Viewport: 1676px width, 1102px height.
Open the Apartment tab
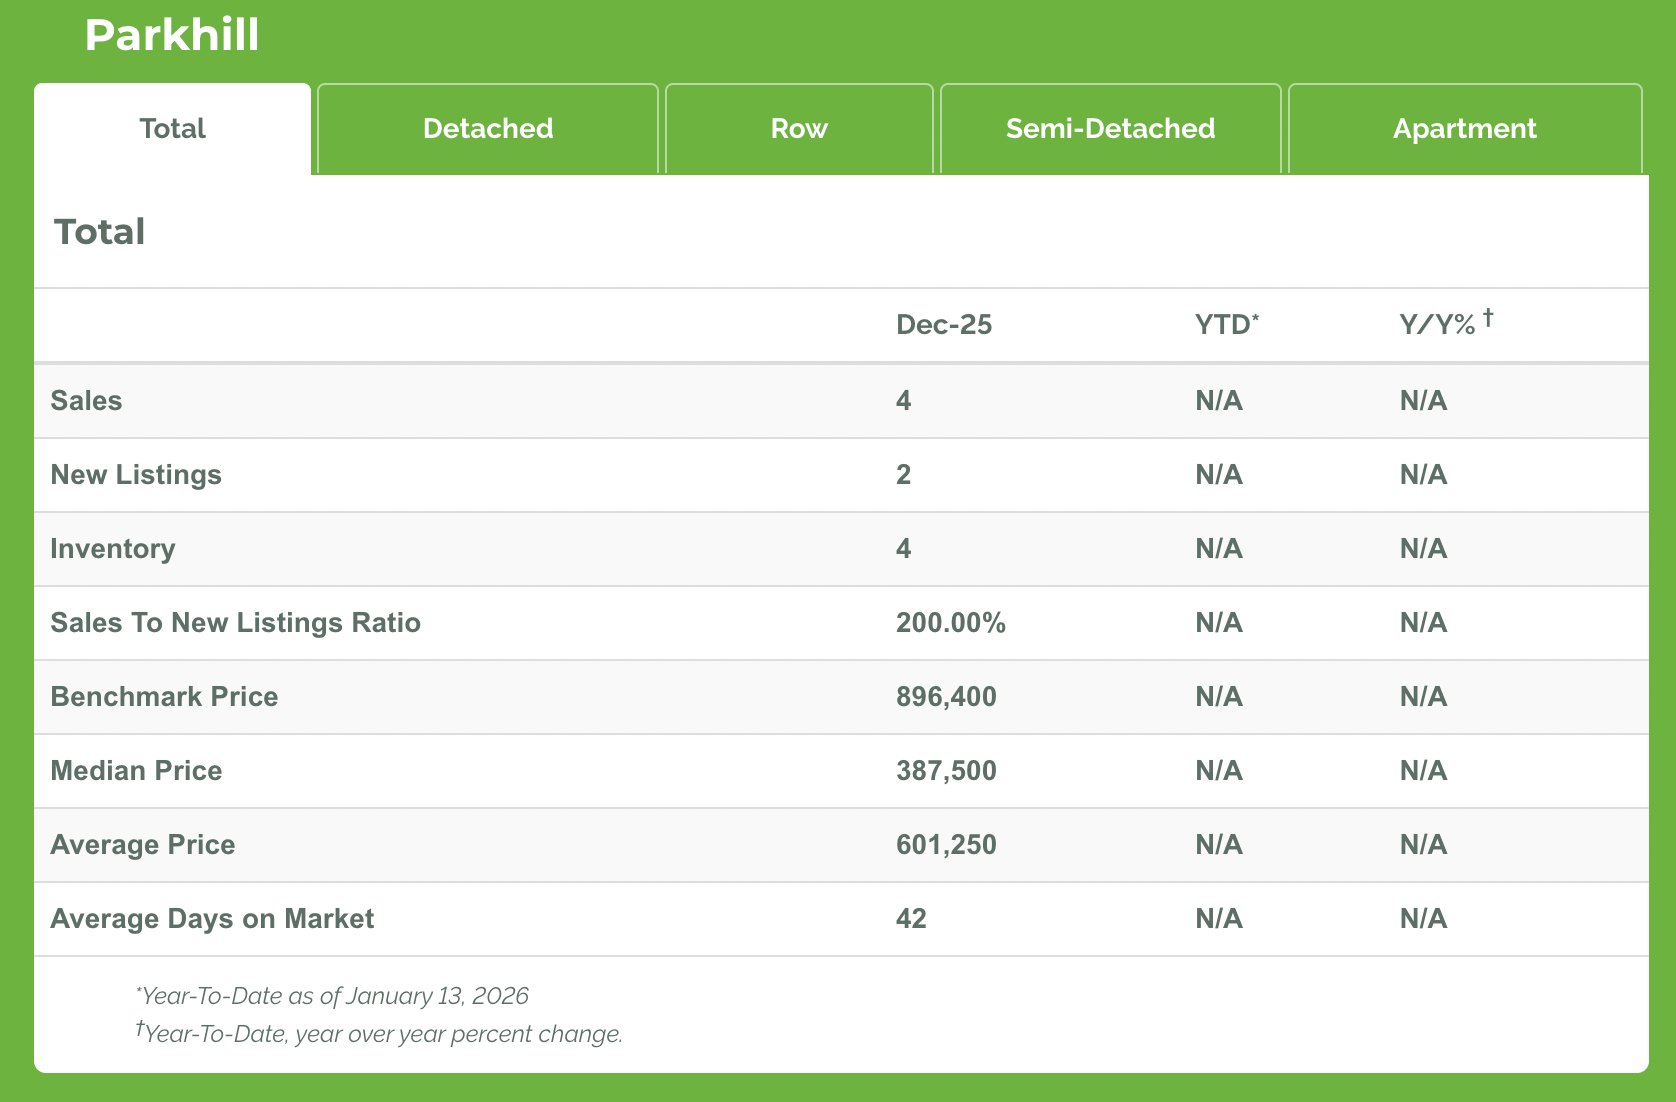pos(1464,129)
